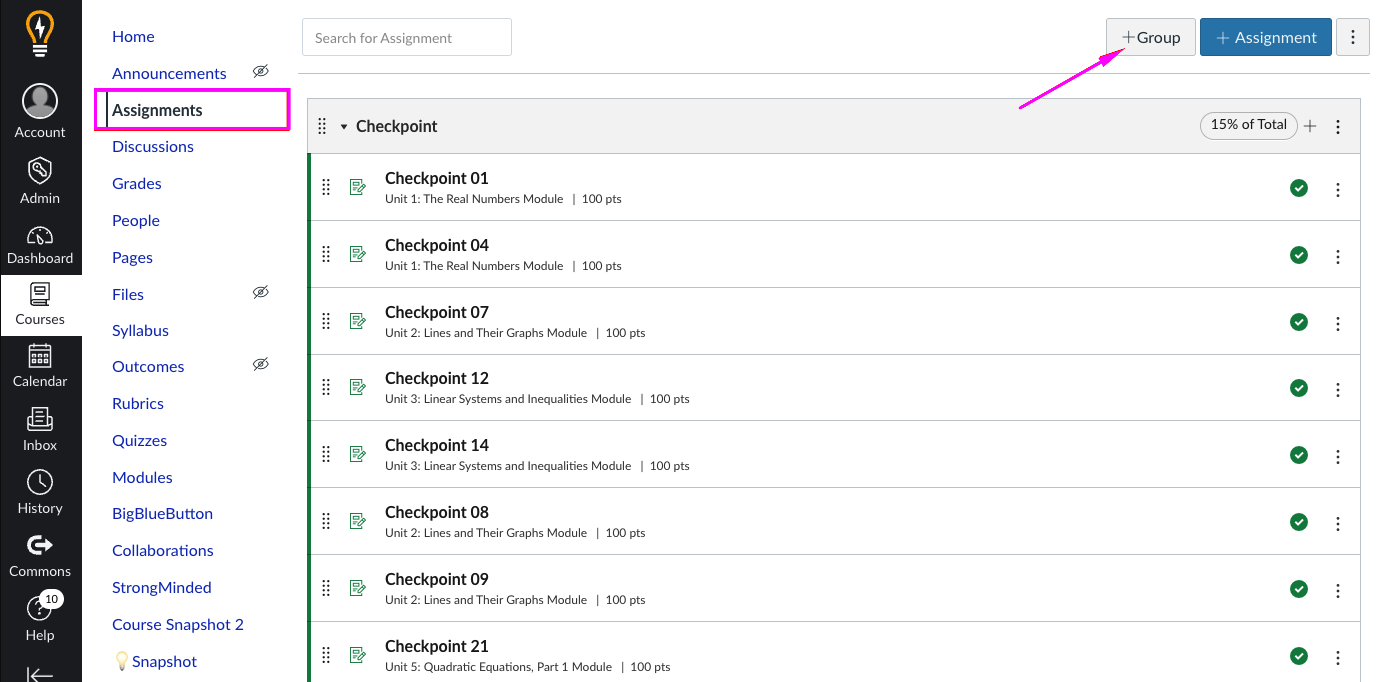Toggle published status of Checkpoint 01
The image size is (1389, 682).
1299,187
